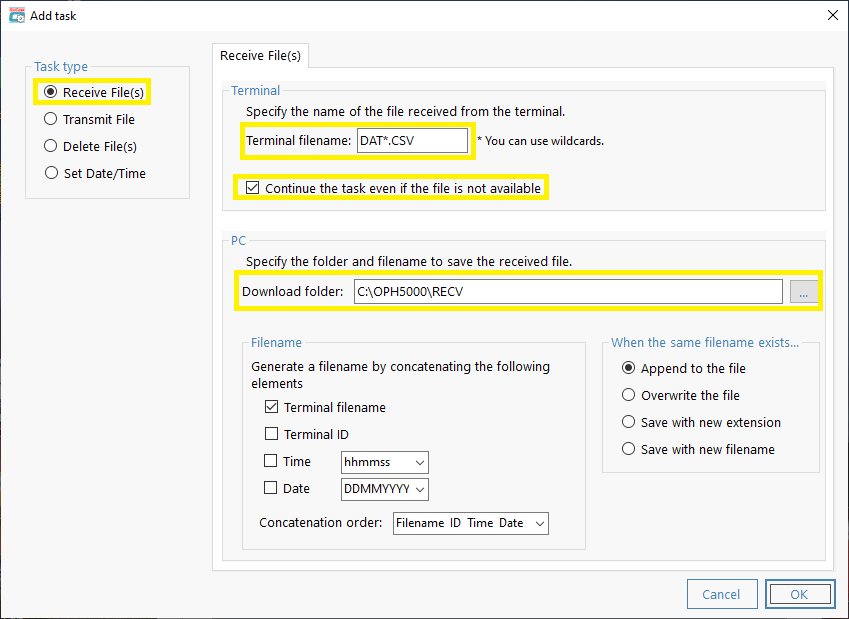849x619 pixels.
Task: Select Transmit File task type
Action: coord(89,119)
